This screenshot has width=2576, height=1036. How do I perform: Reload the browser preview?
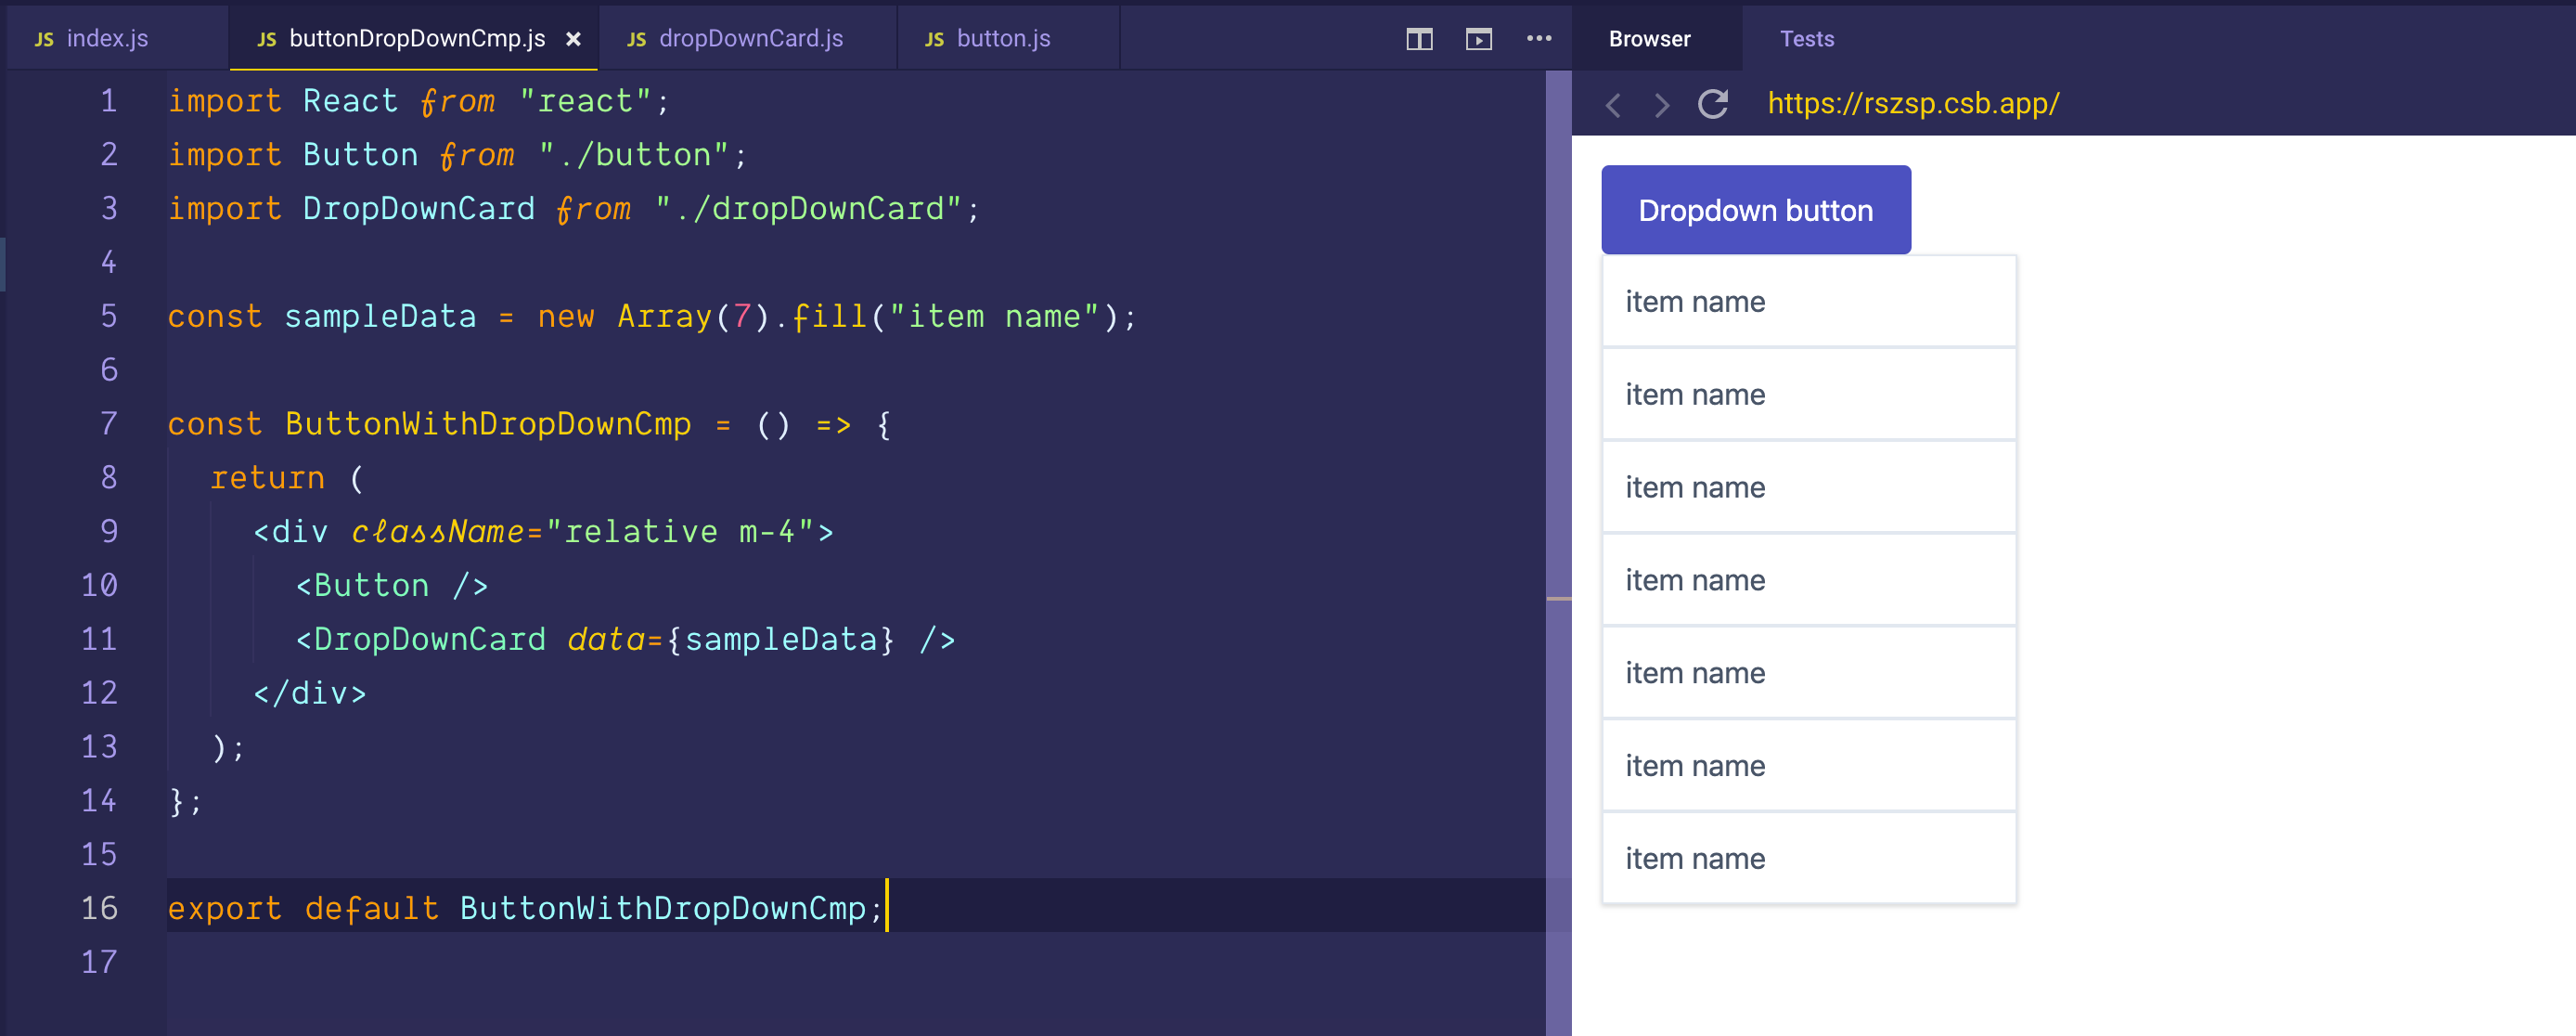(x=1712, y=104)
